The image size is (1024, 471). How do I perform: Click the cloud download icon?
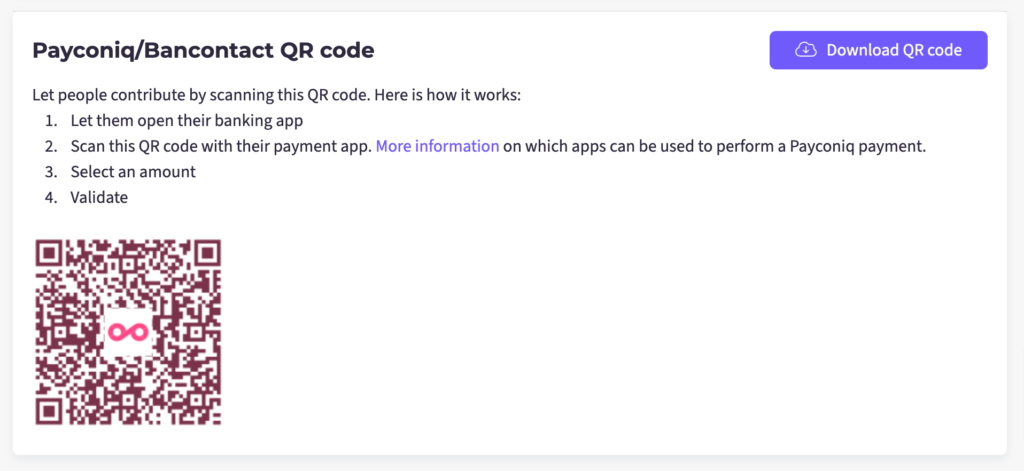pyautogui.click(x=805, y=50)
